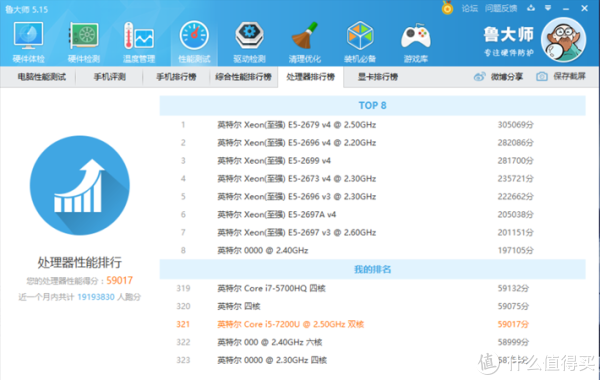
Task: Select 性能测试 performance test gauge icon
Action: pyautogui.click(x=194, y=42)
